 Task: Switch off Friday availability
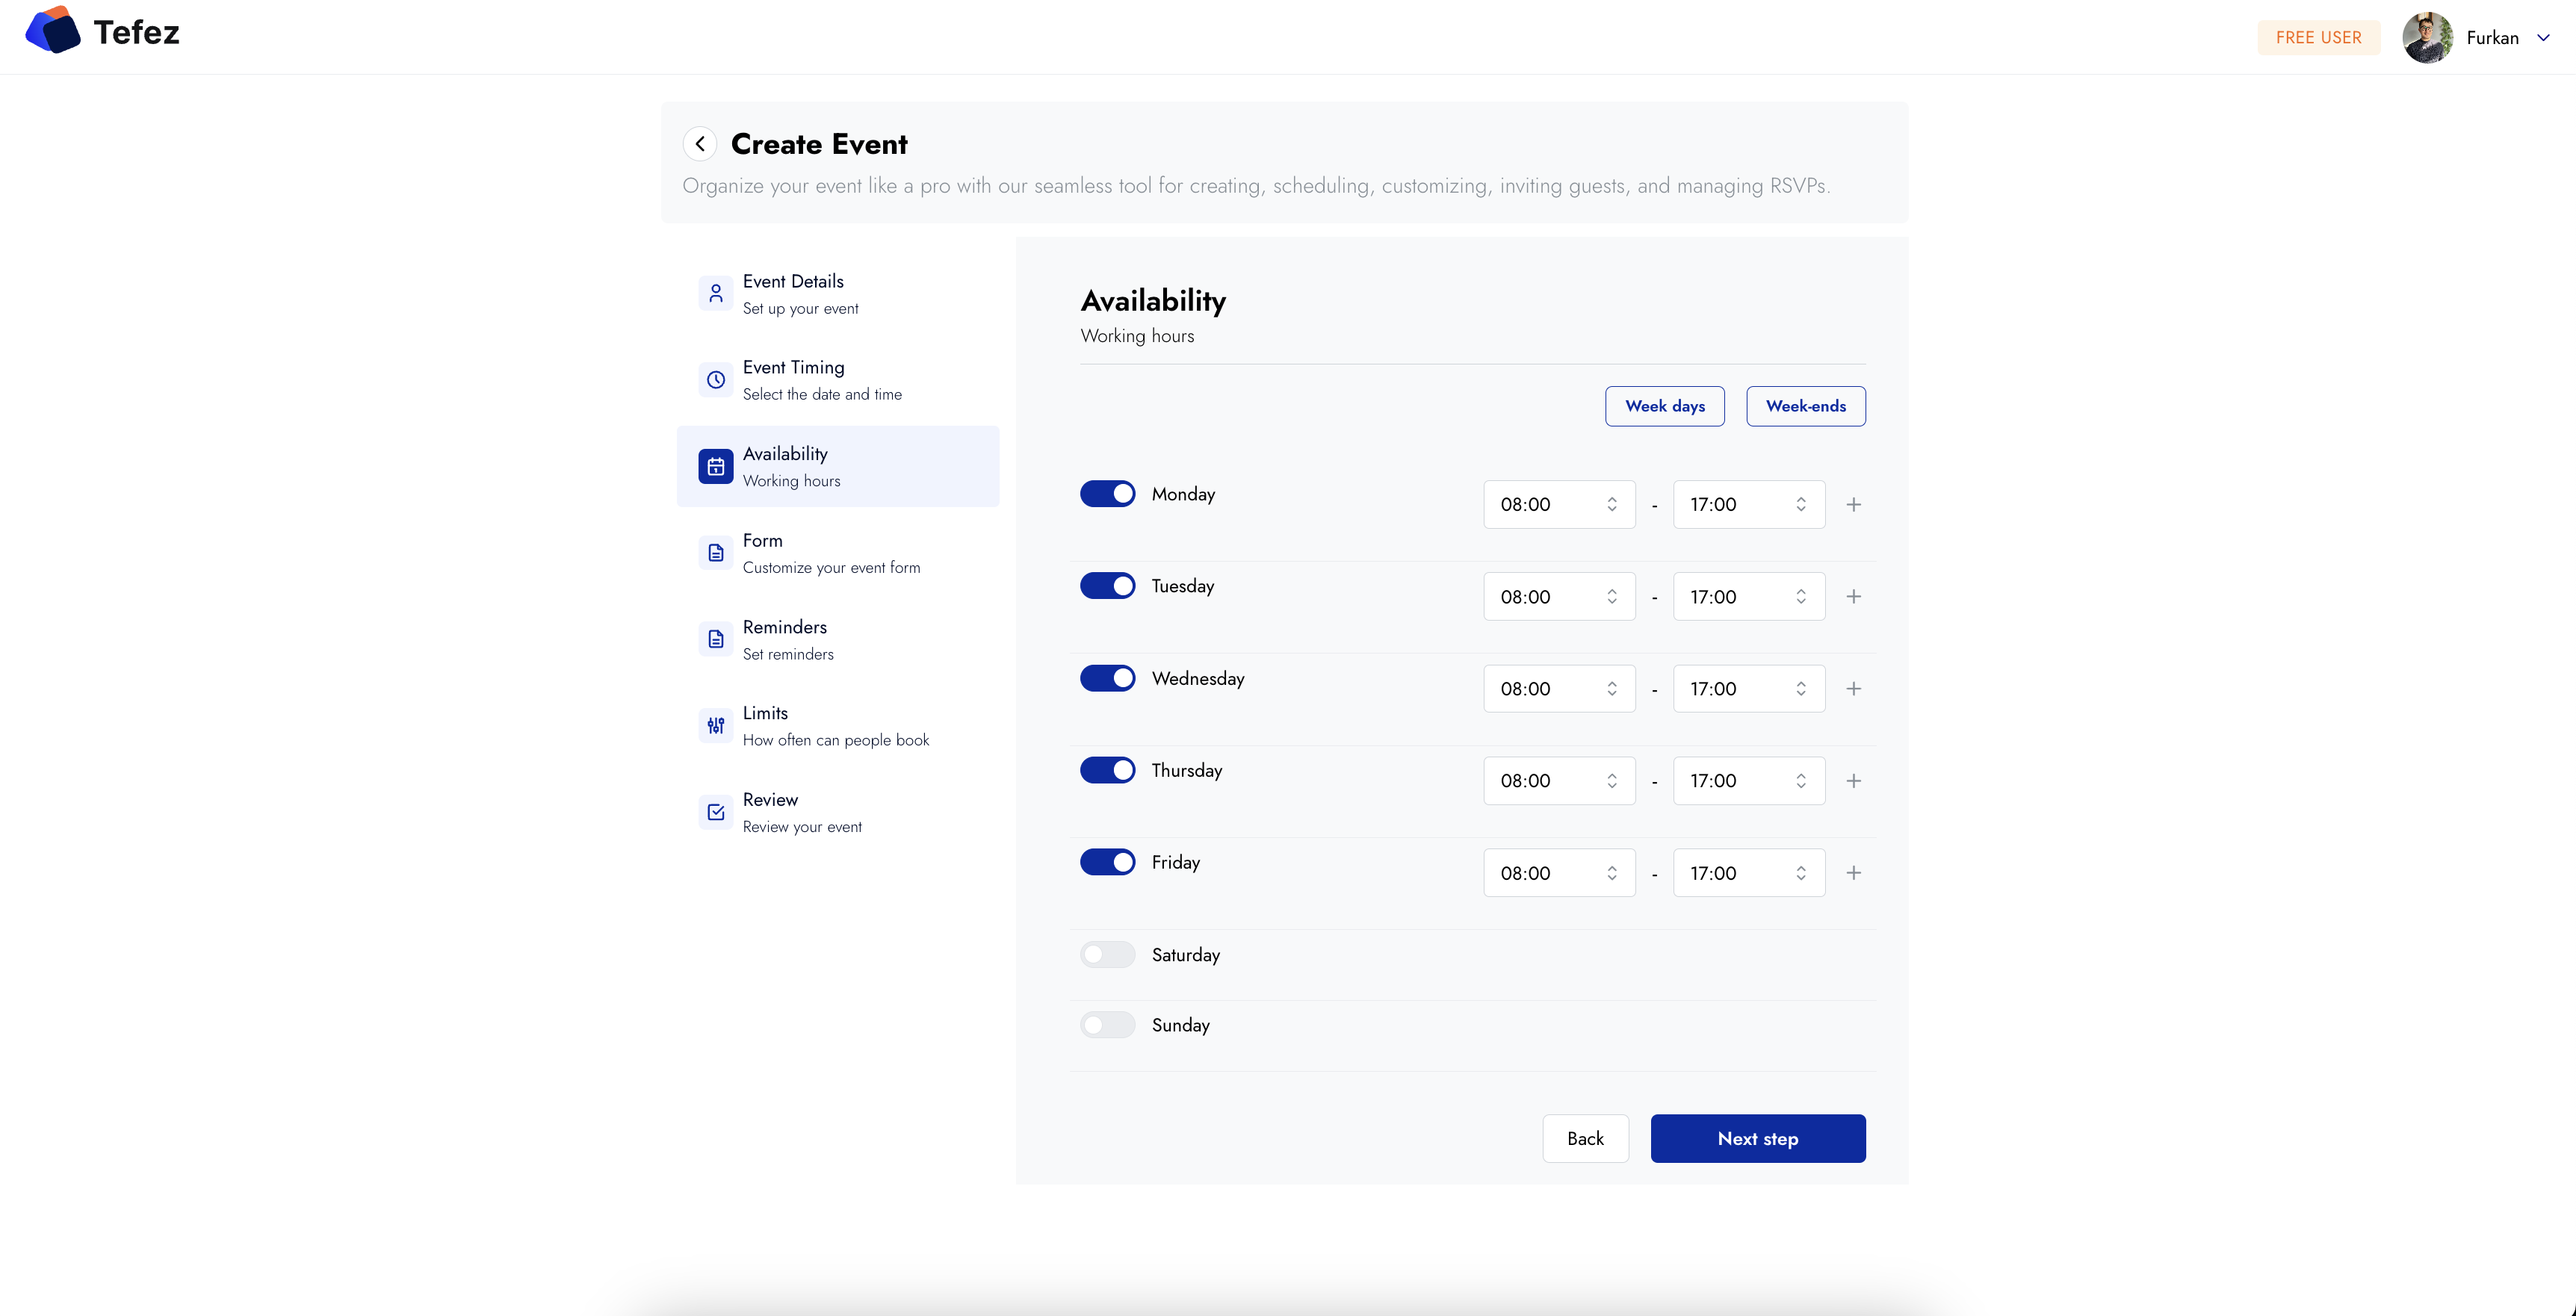[x=1108, y=862]
